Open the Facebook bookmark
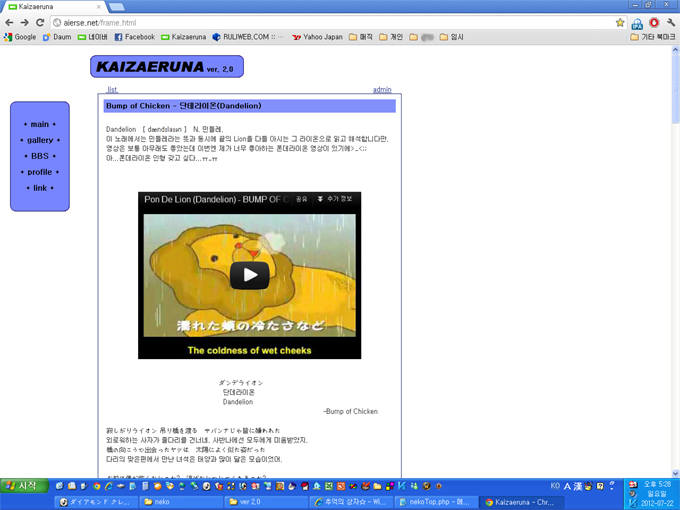680x510 pixels. [x=134, y=37]
